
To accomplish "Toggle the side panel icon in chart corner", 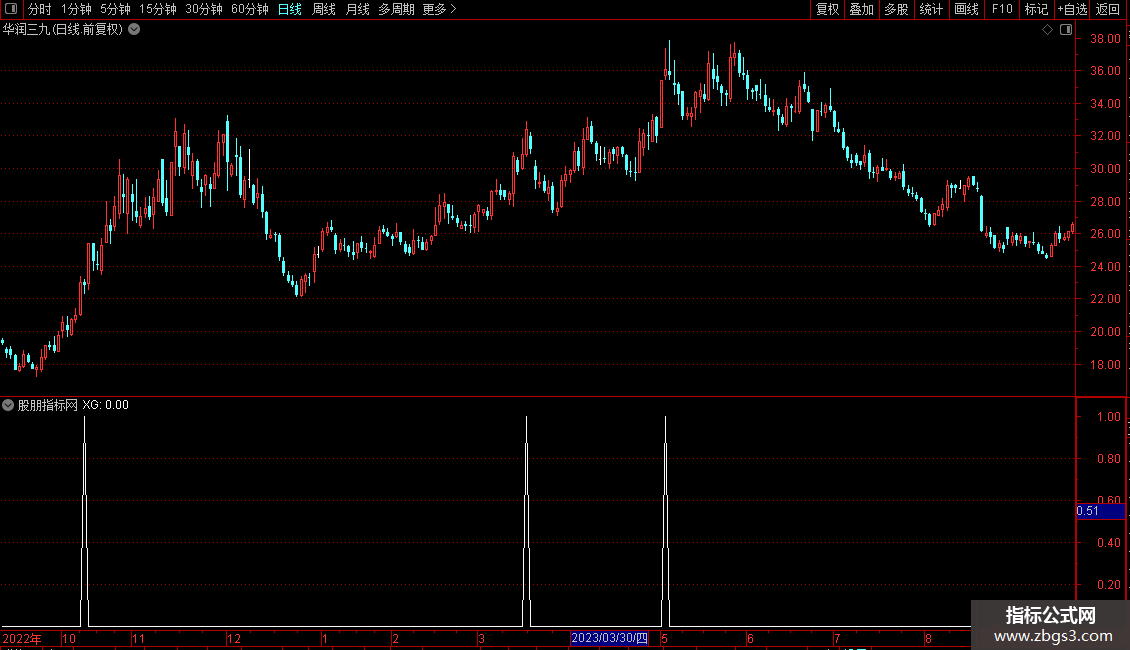I will (x=1066, y=30).
